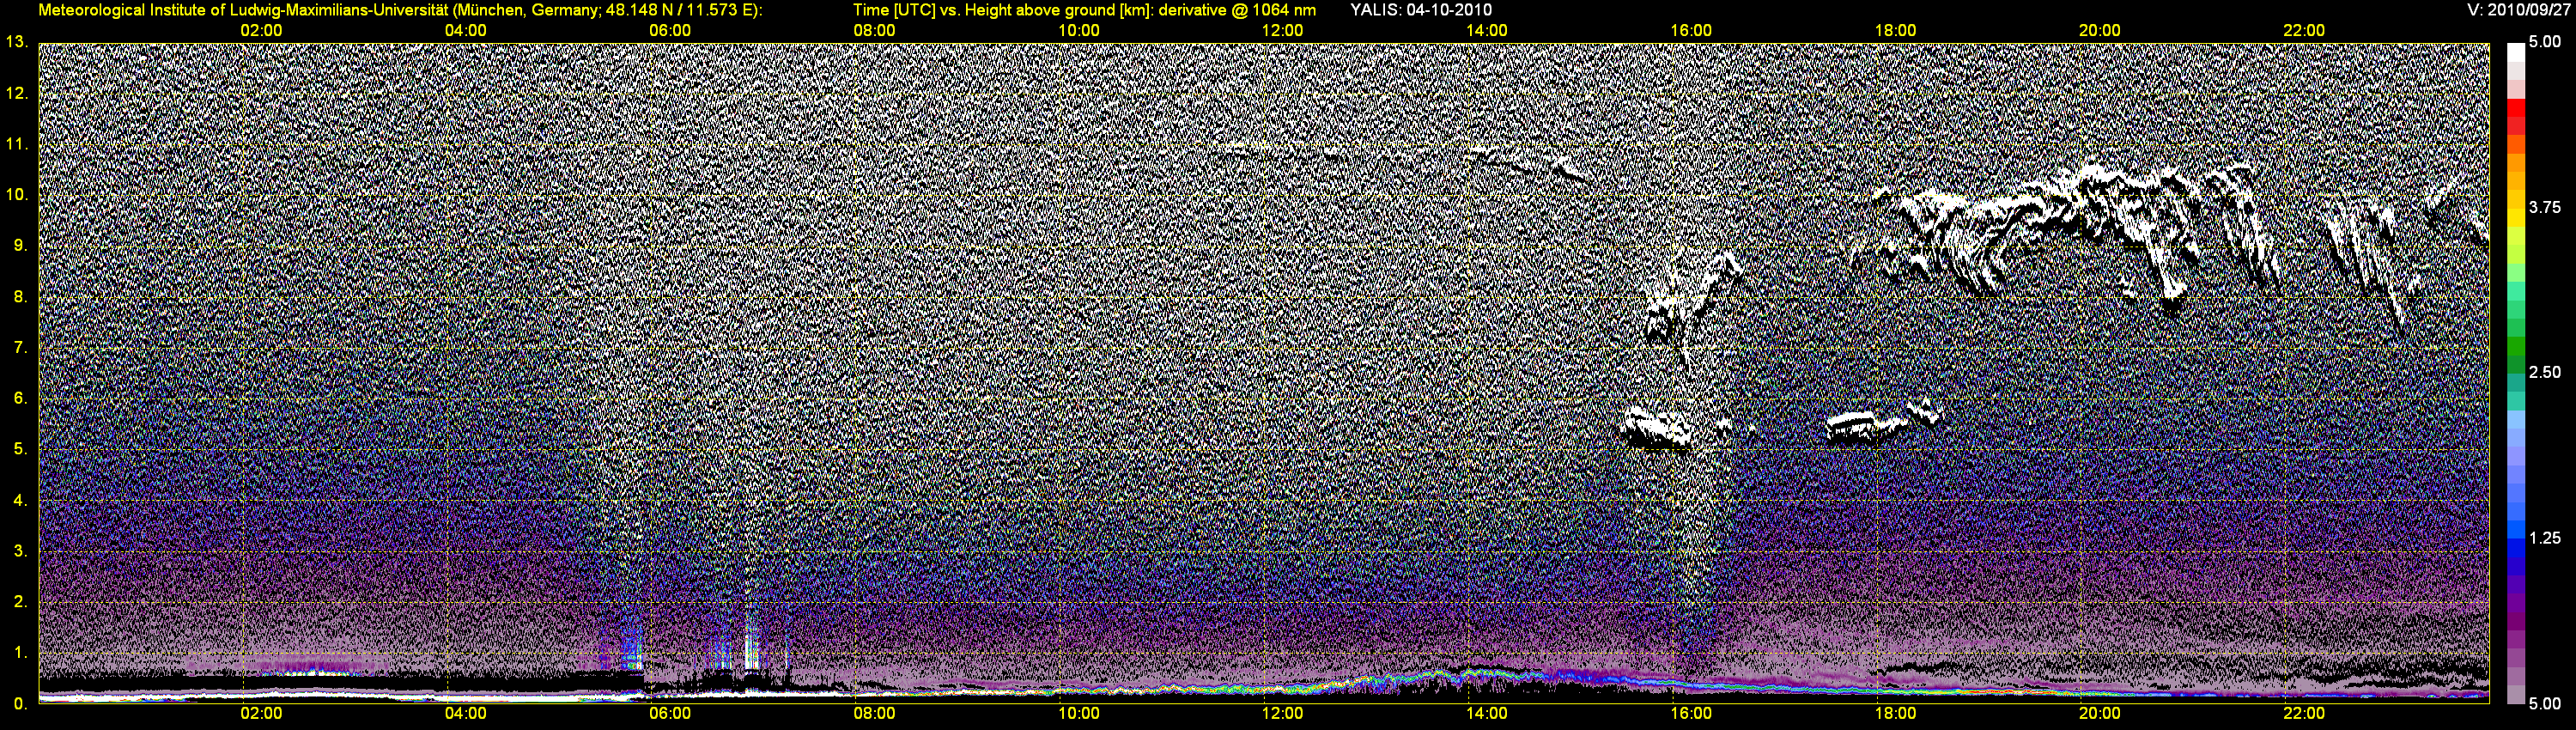The width and height of the screenshot is (2576, 730).
Task: Click the '5.00' value atop the color scale
Action: [x=2545, y=42]
